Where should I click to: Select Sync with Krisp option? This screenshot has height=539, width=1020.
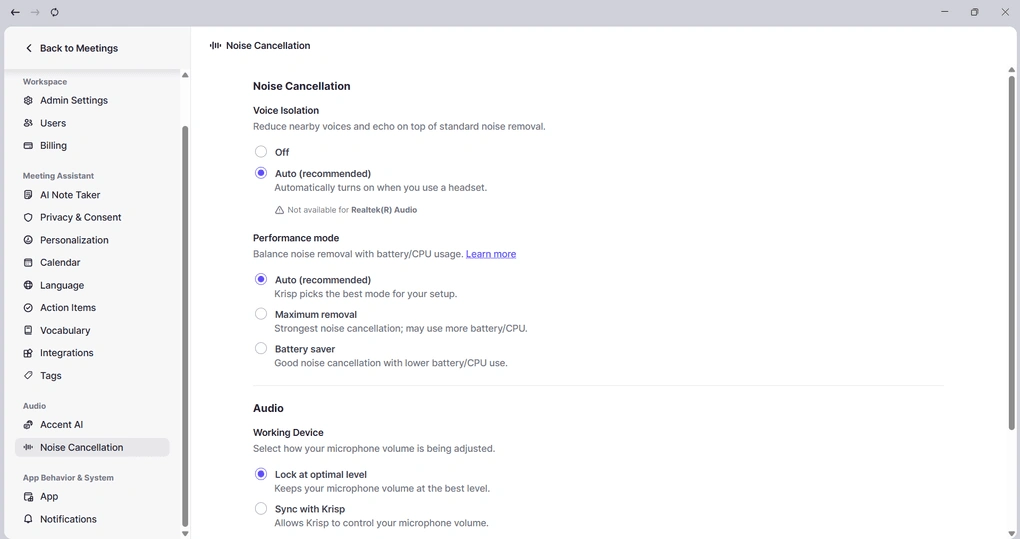(261, 508)
